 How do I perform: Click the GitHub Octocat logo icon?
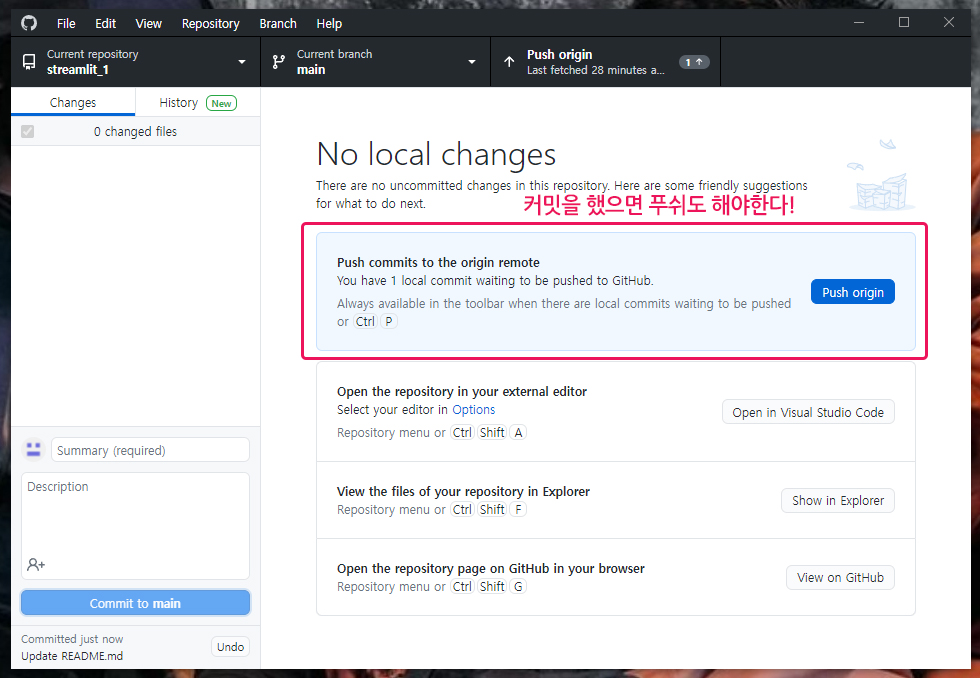click(x=29, y=23)
